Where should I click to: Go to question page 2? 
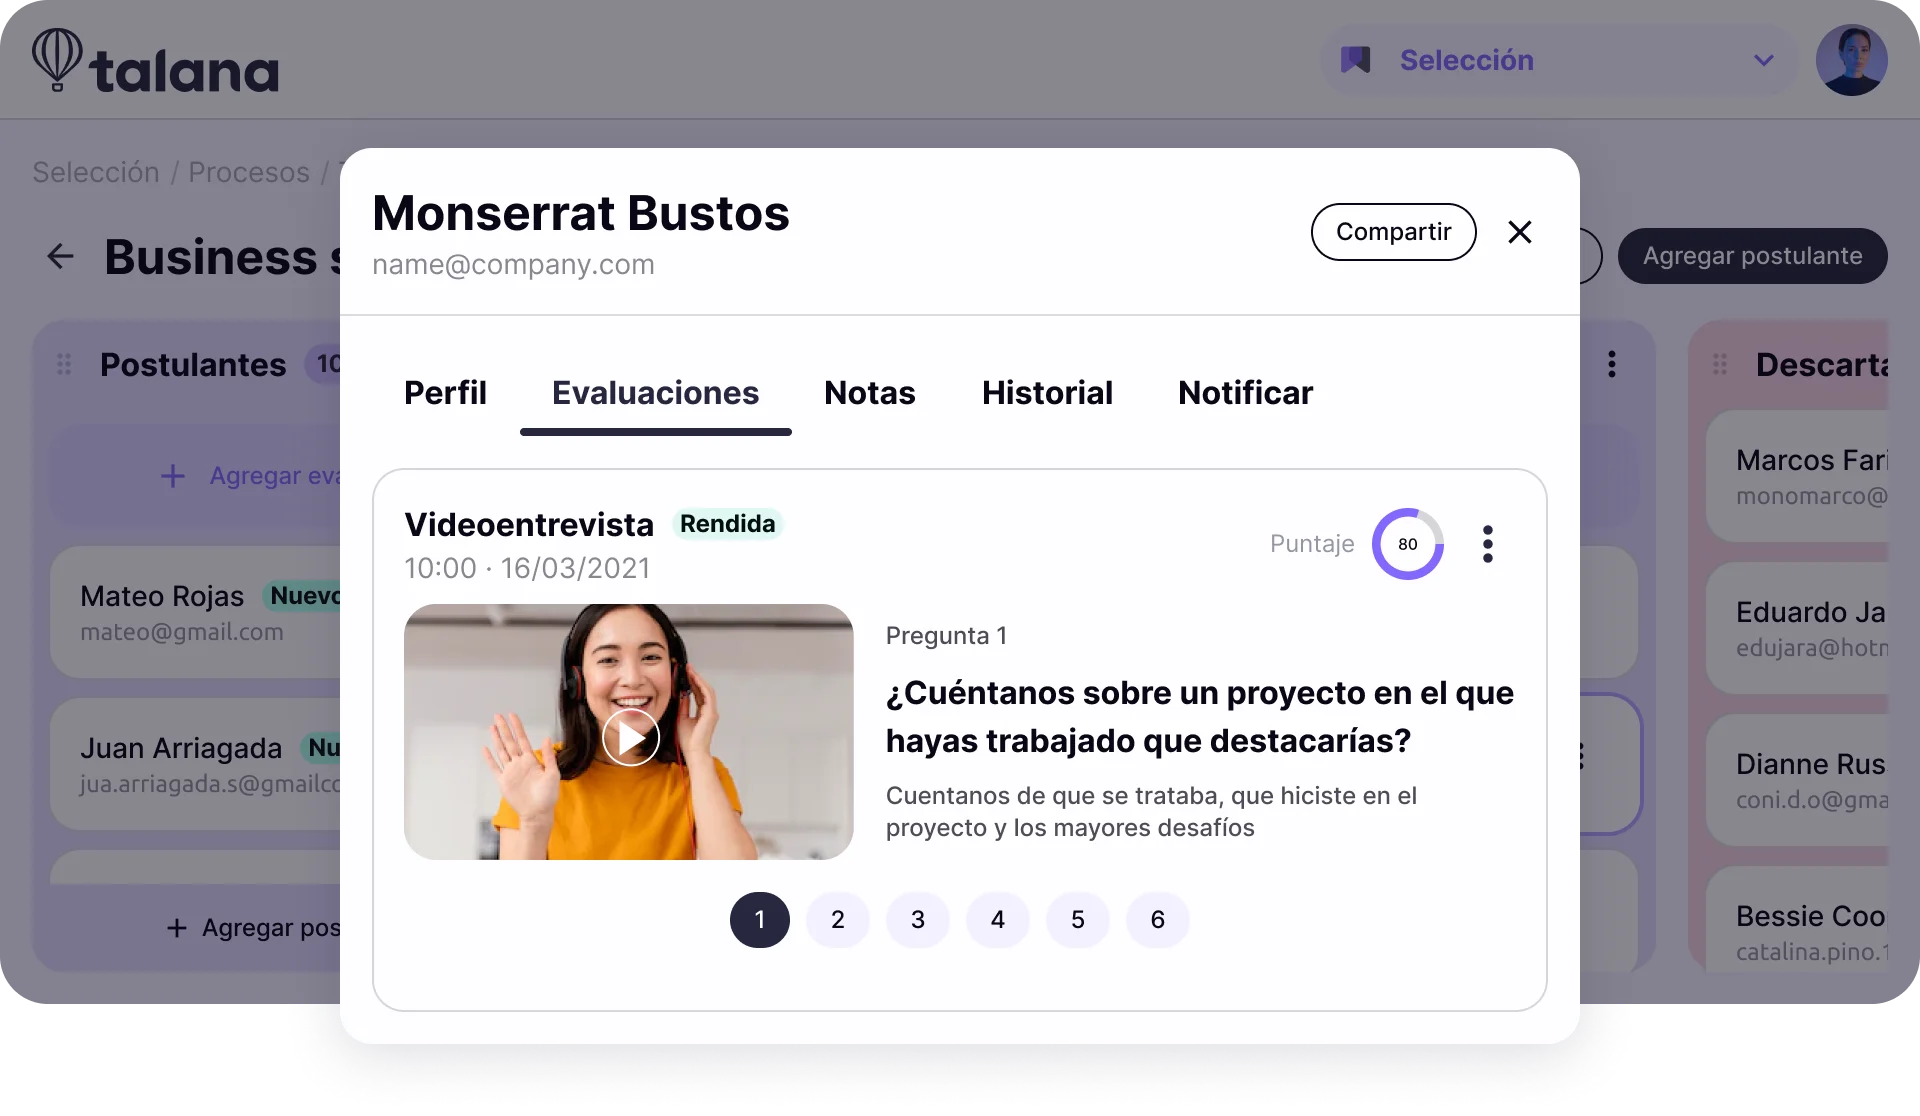click(838, 920)
